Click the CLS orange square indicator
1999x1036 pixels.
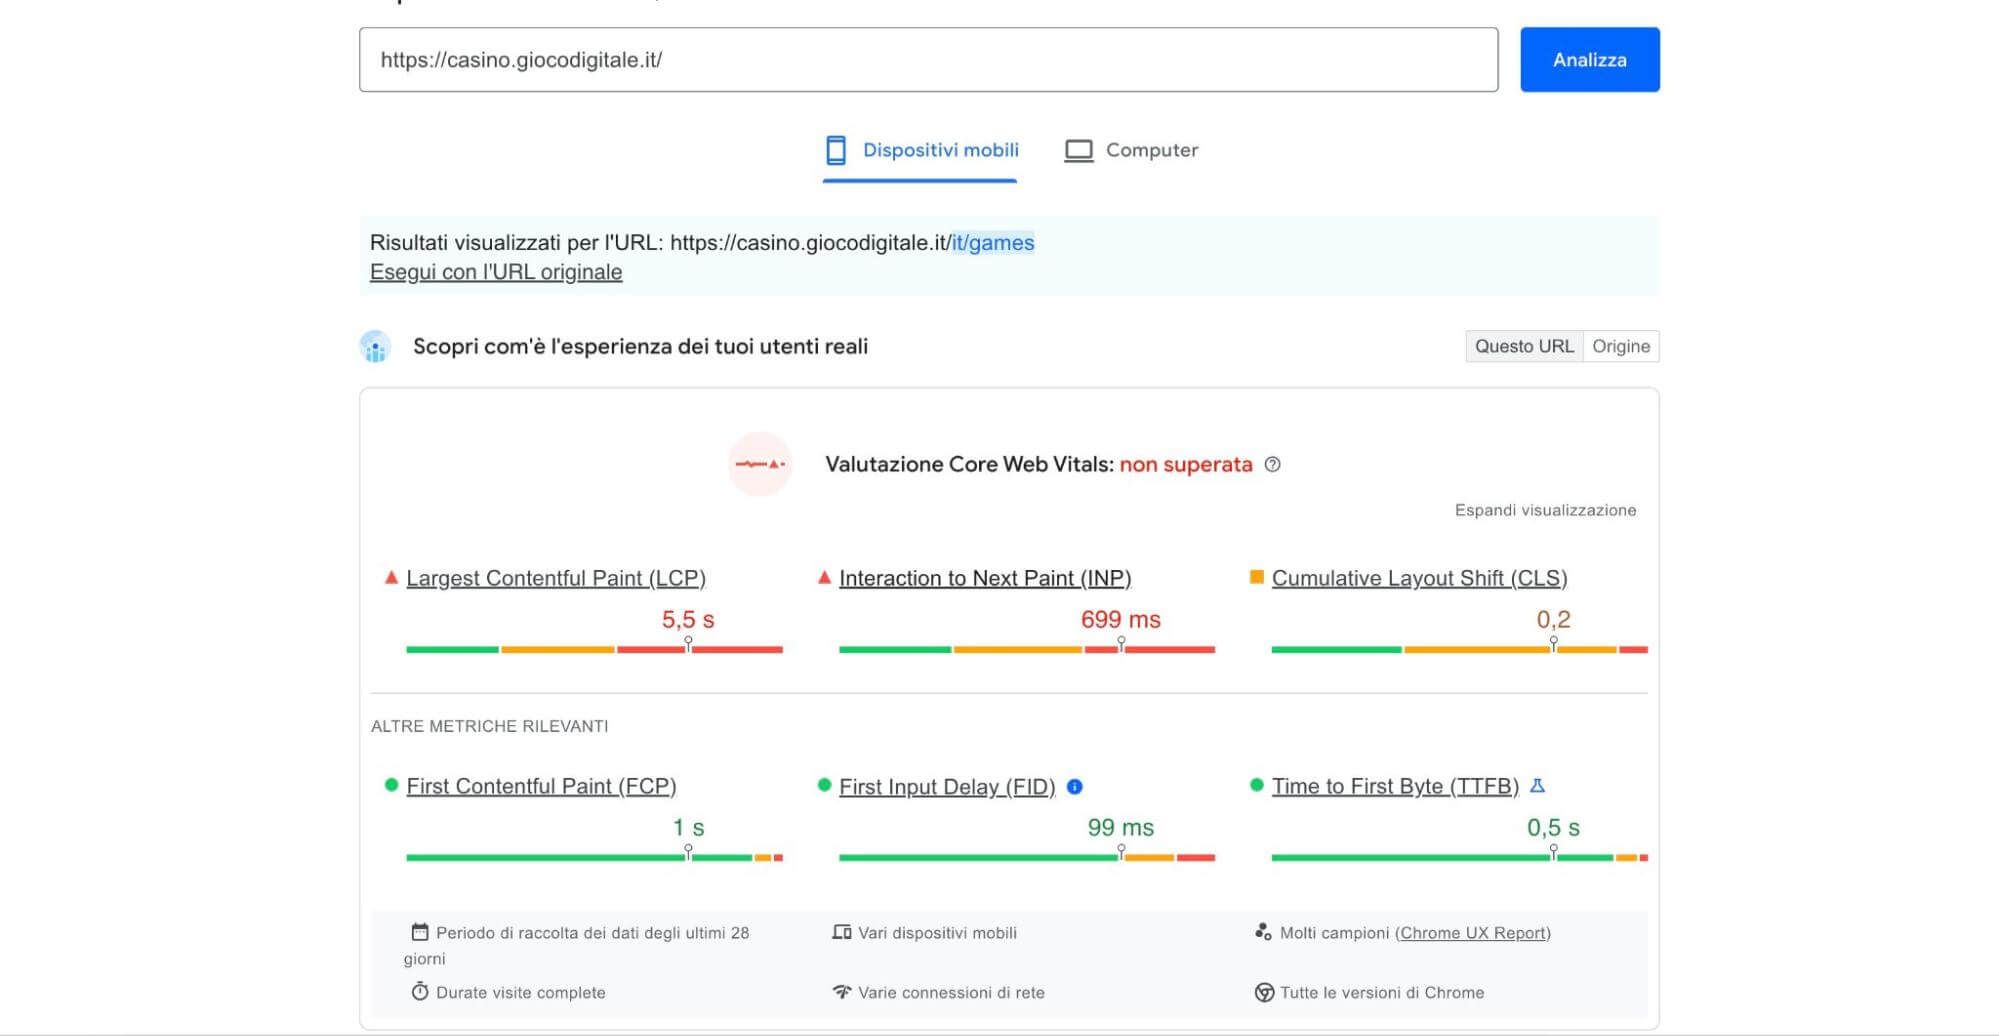(1257, 577)
